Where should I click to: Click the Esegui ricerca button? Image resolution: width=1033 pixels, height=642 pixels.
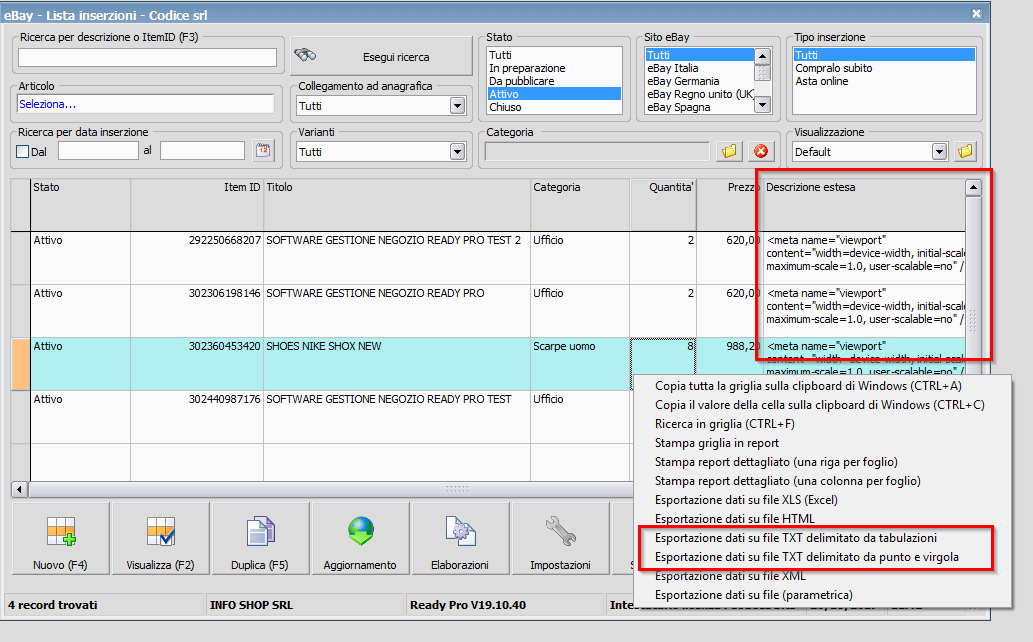pos(381,57)
